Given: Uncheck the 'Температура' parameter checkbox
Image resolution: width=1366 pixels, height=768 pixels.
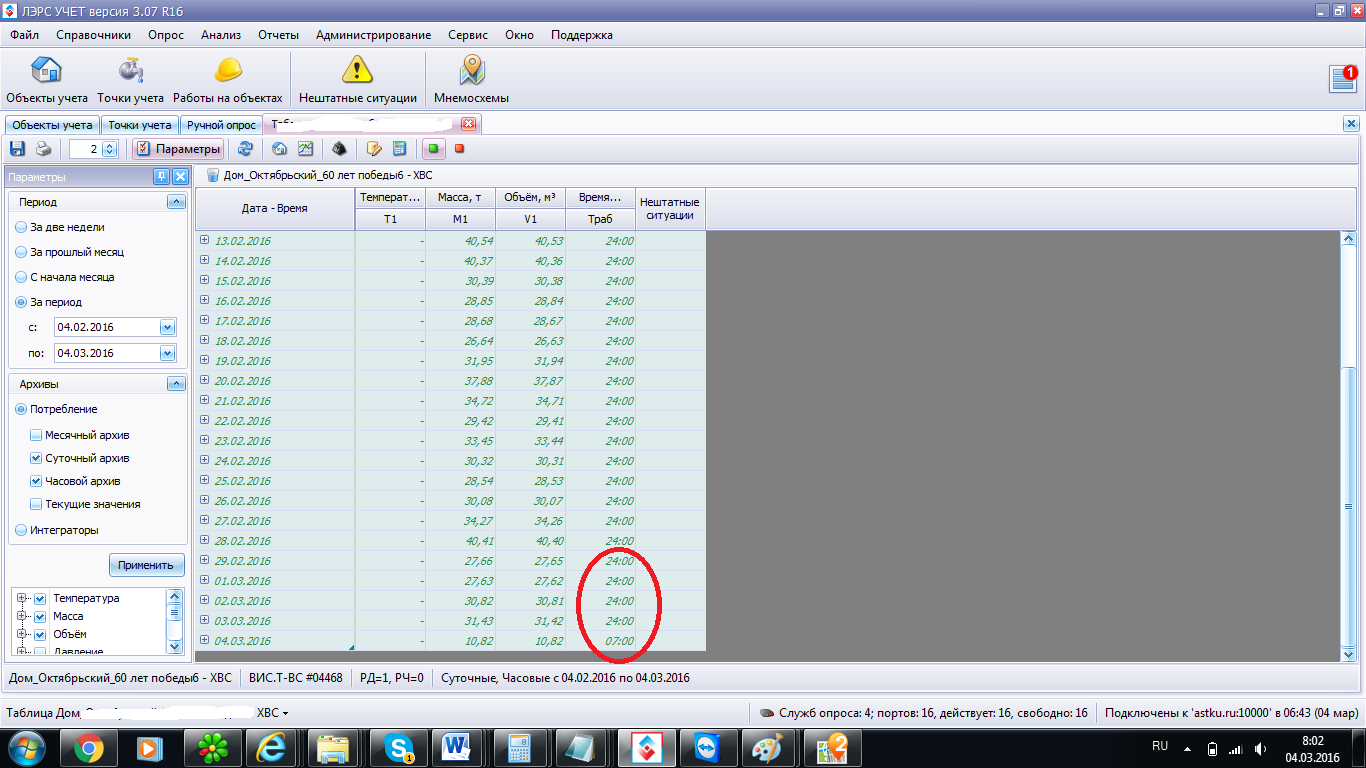Looking at the screenshot, I should pos(40,598).
